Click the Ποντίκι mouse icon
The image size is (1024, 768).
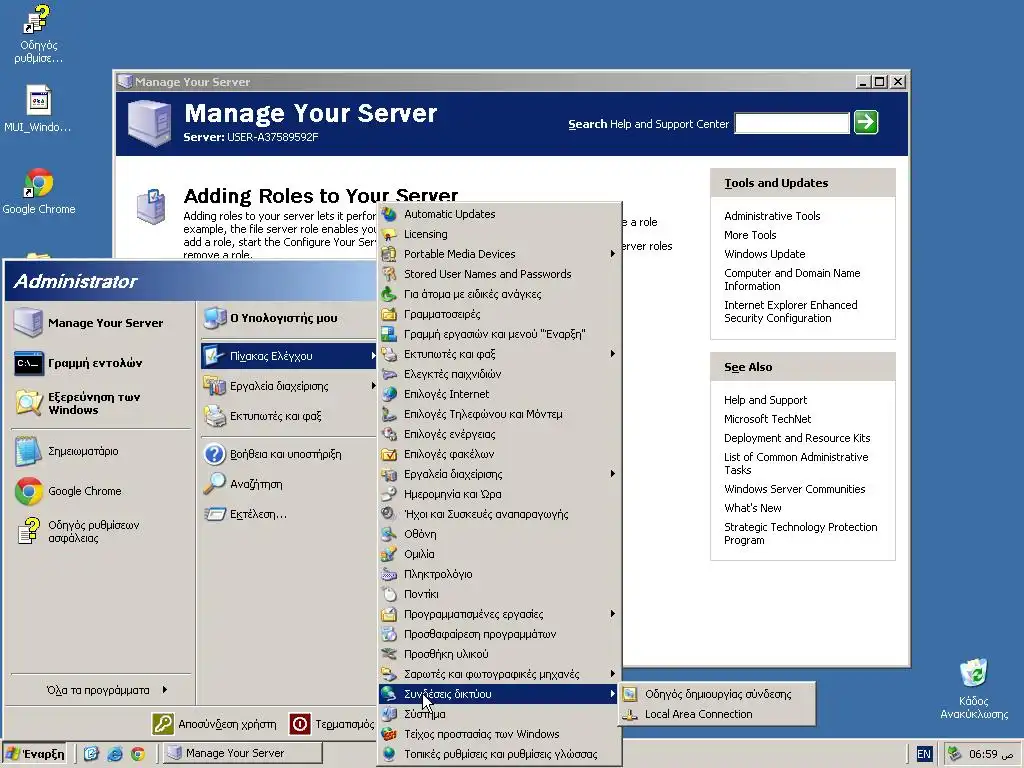tap(389, 594)
